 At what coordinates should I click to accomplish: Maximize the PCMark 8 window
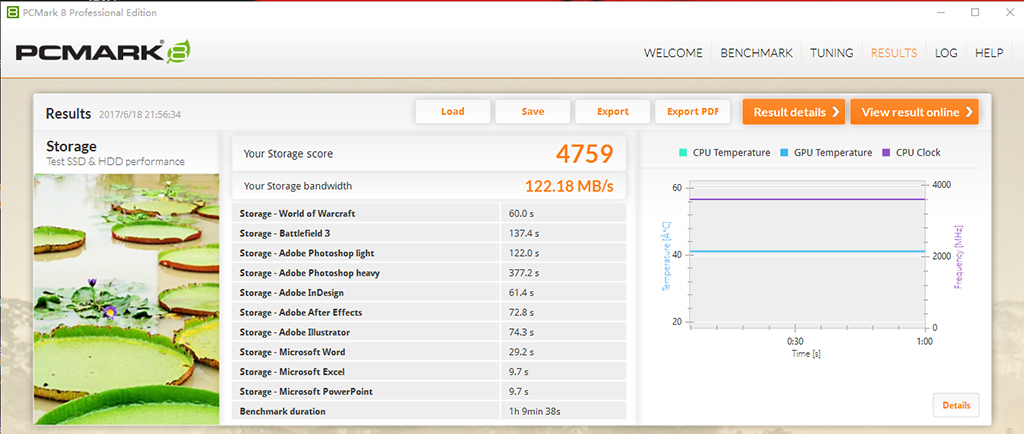(x=975, y=12)
